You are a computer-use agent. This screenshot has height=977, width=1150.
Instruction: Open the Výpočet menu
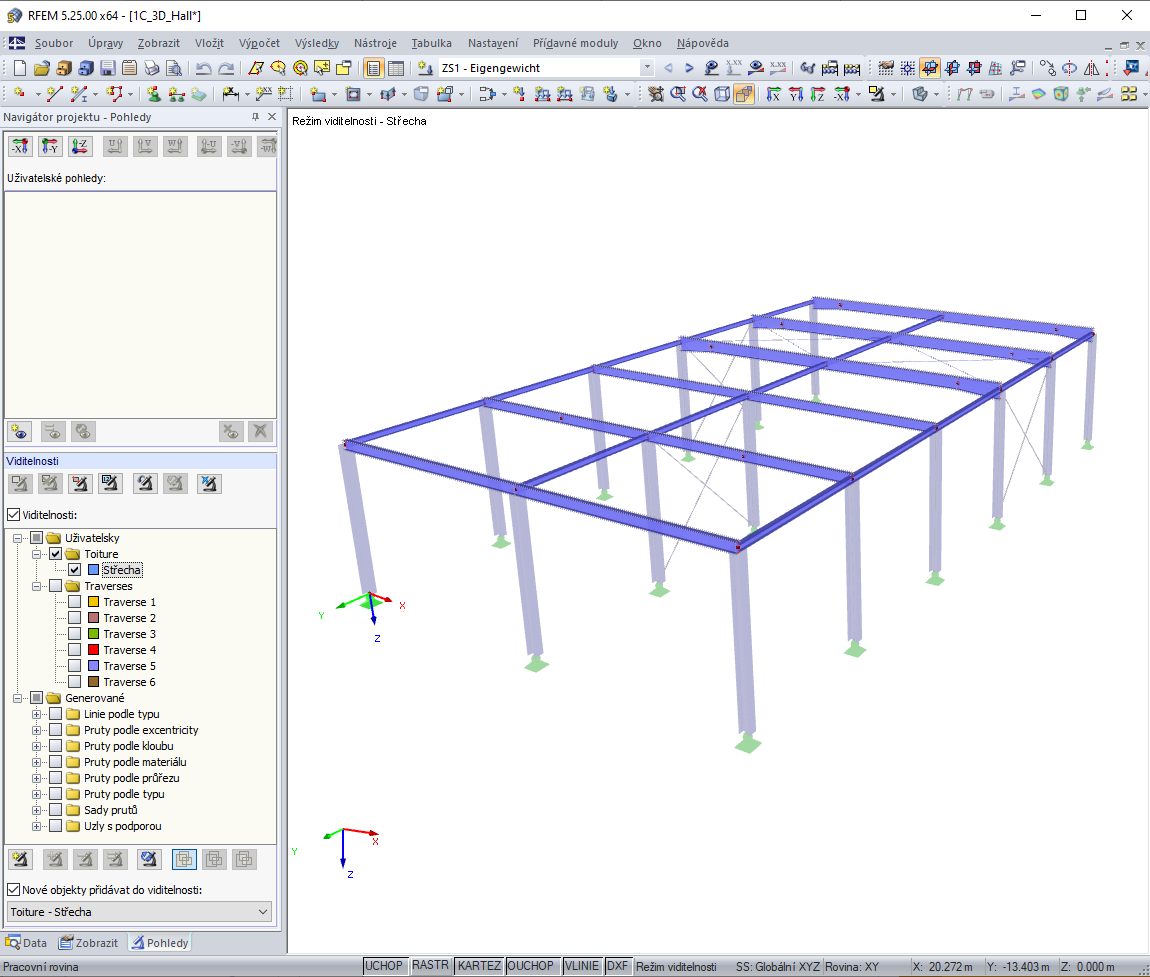point(259,43)
